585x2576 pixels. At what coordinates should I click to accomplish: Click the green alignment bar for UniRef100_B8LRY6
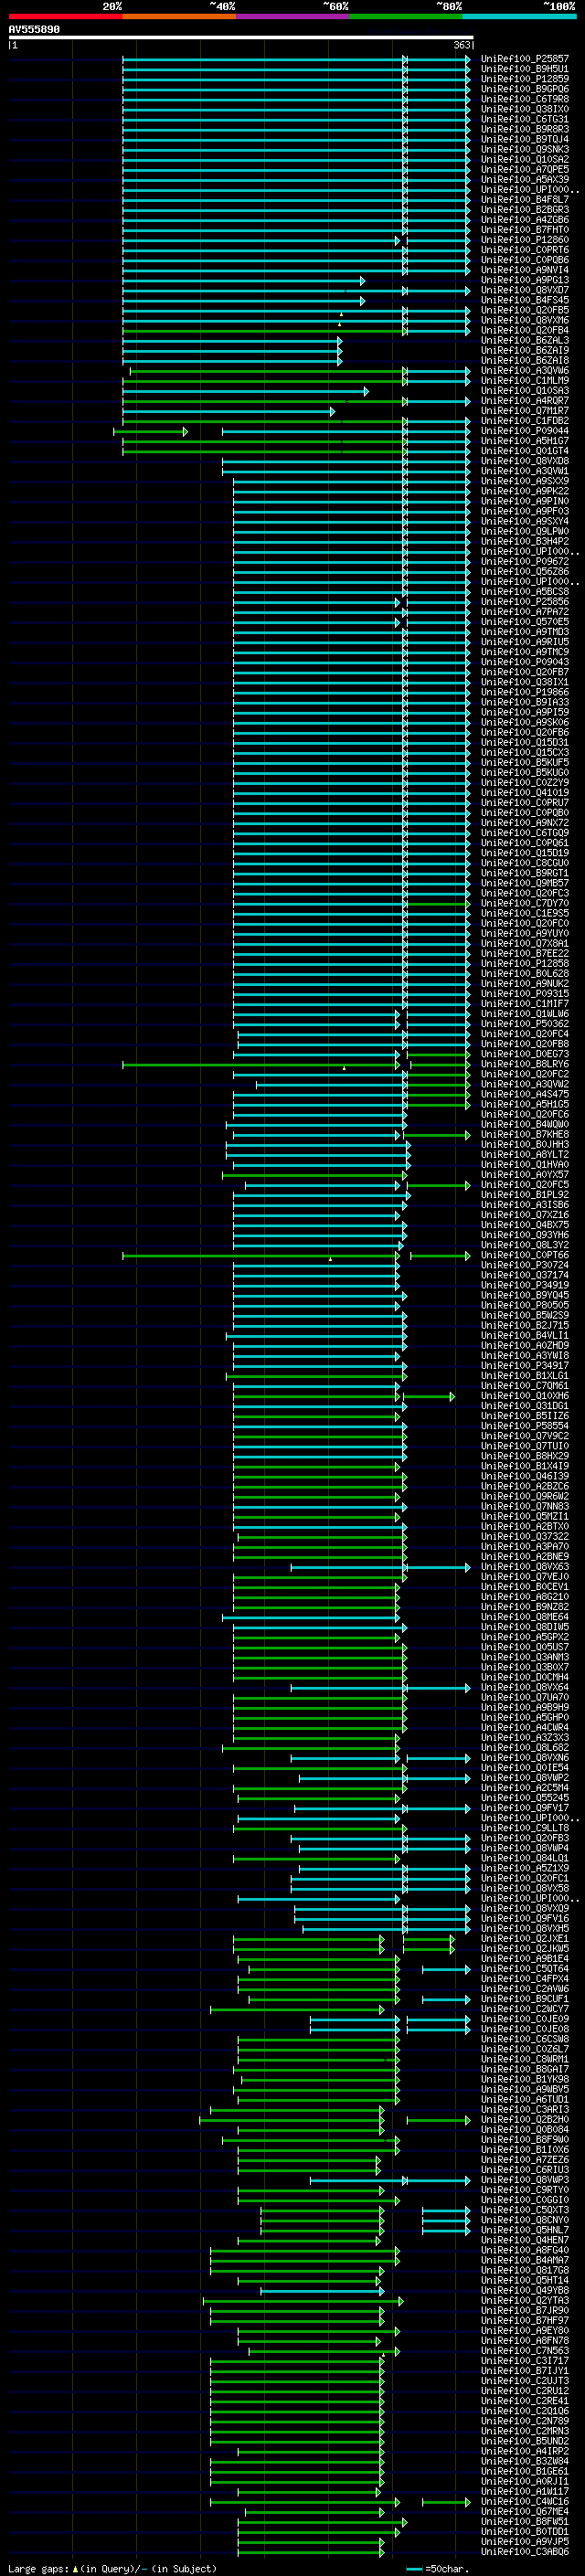pyautogui.click(x=260, y=1065)
